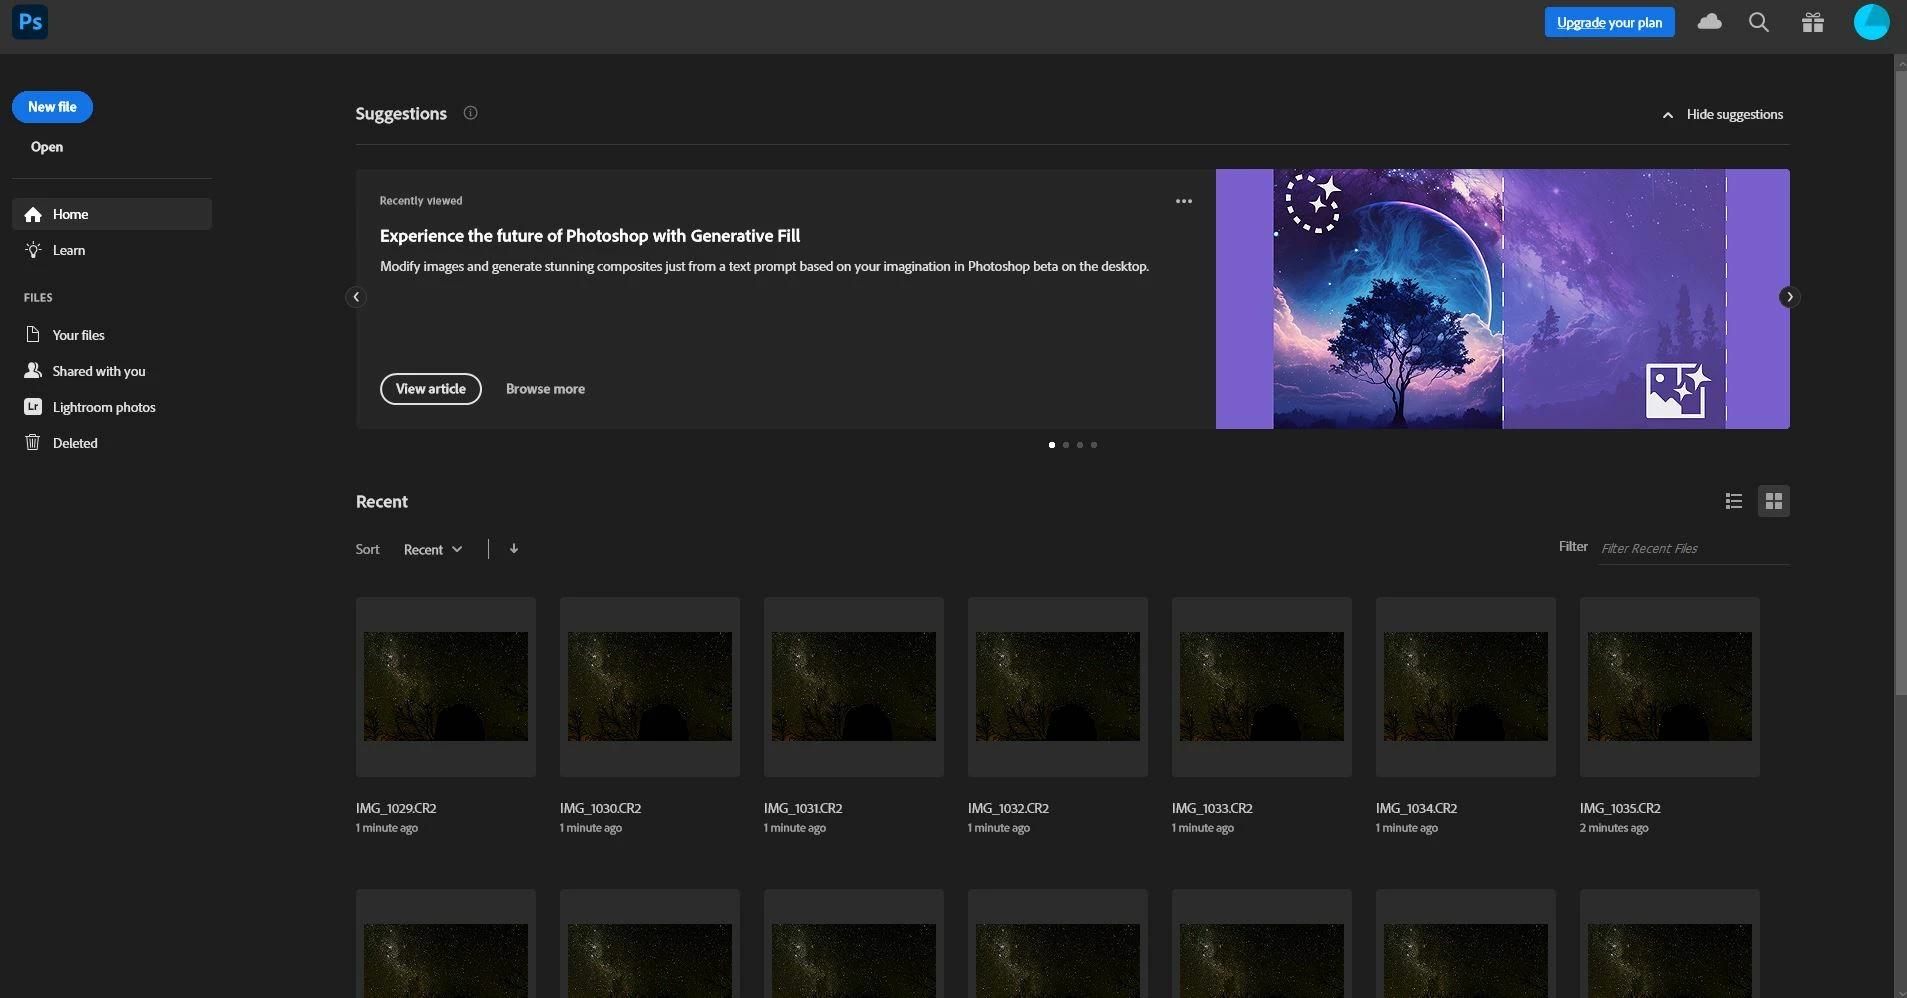Click the IMG_1031.CR2 file name
The image size is (1907, 998).
pos(803,808)
